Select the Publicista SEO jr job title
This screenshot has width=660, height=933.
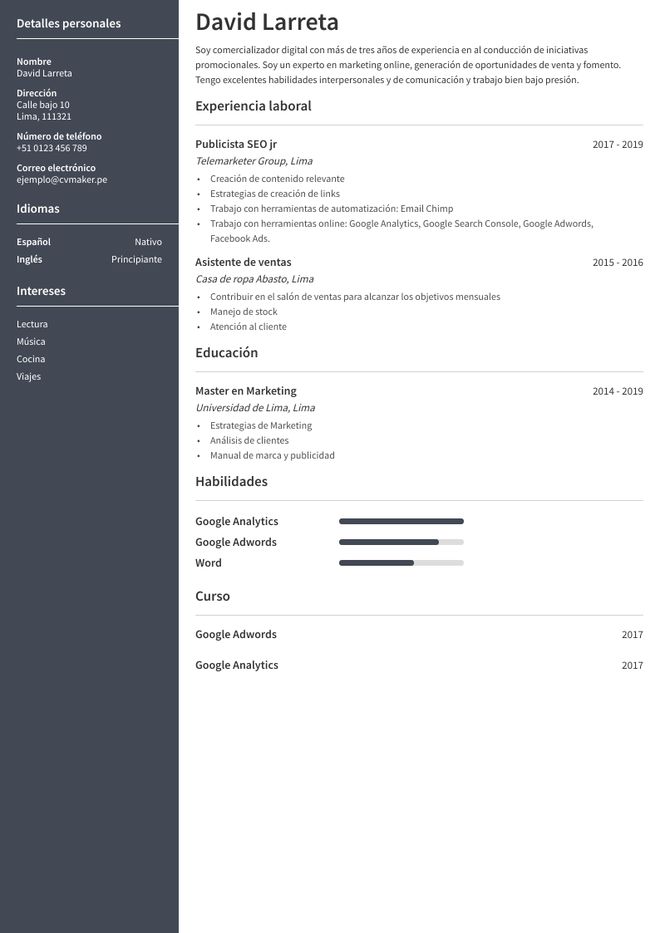point(236,144)
